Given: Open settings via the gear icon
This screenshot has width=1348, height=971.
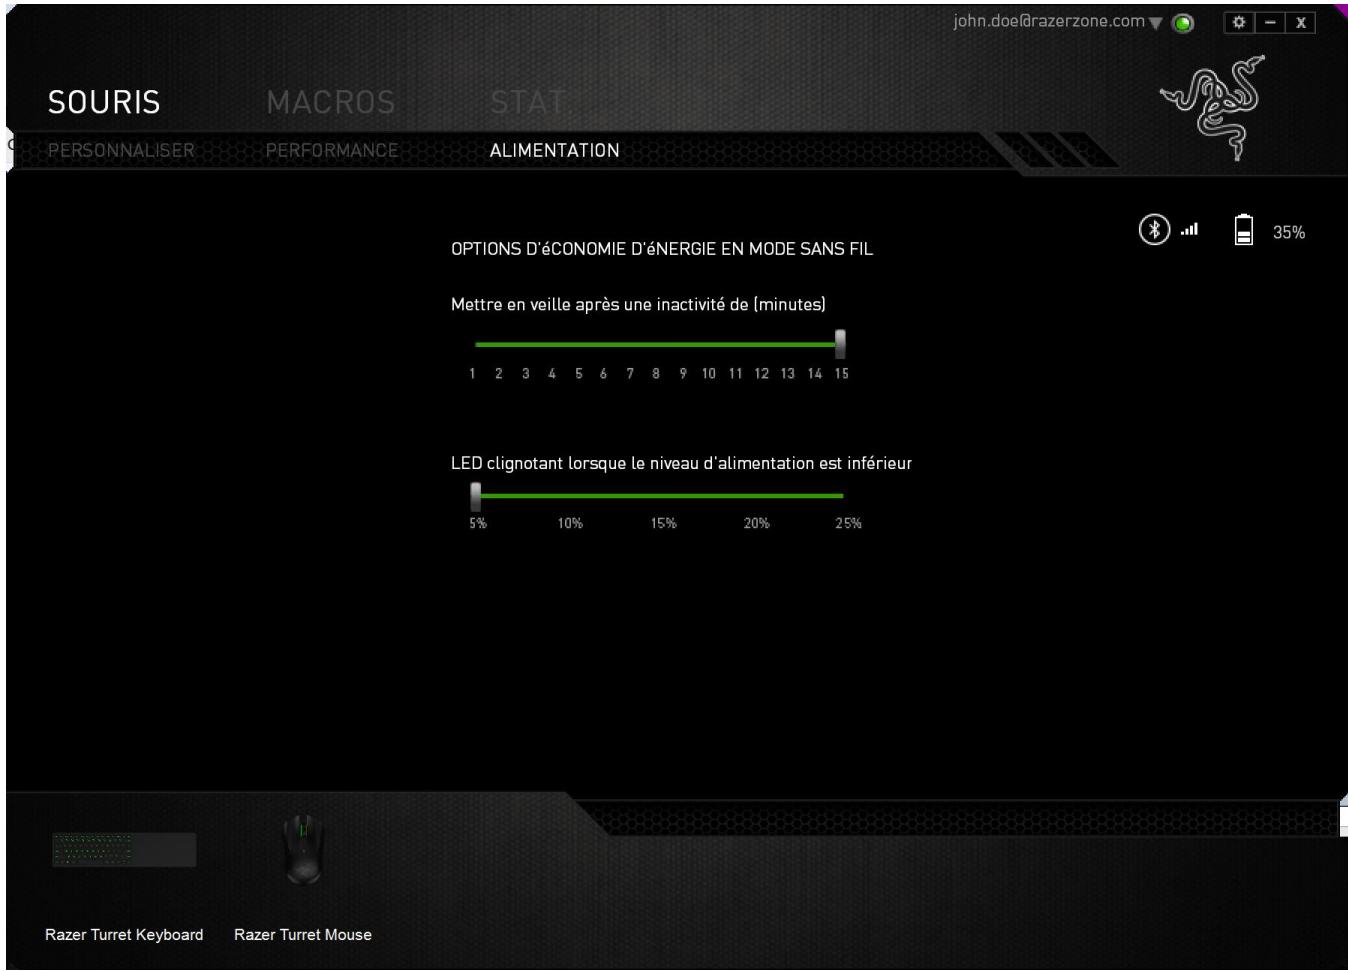Looking at the screenshot, I should (1239, 22).
